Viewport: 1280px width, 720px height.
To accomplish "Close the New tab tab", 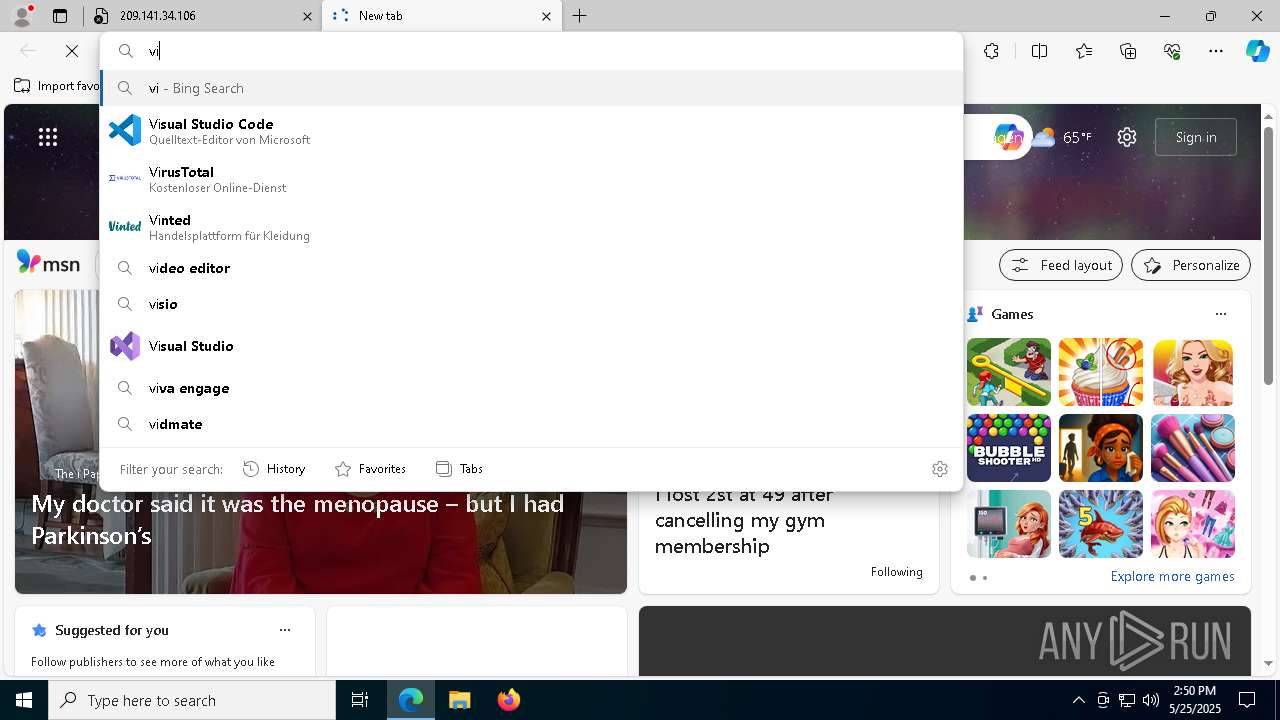I will click(x=546, y=16).
